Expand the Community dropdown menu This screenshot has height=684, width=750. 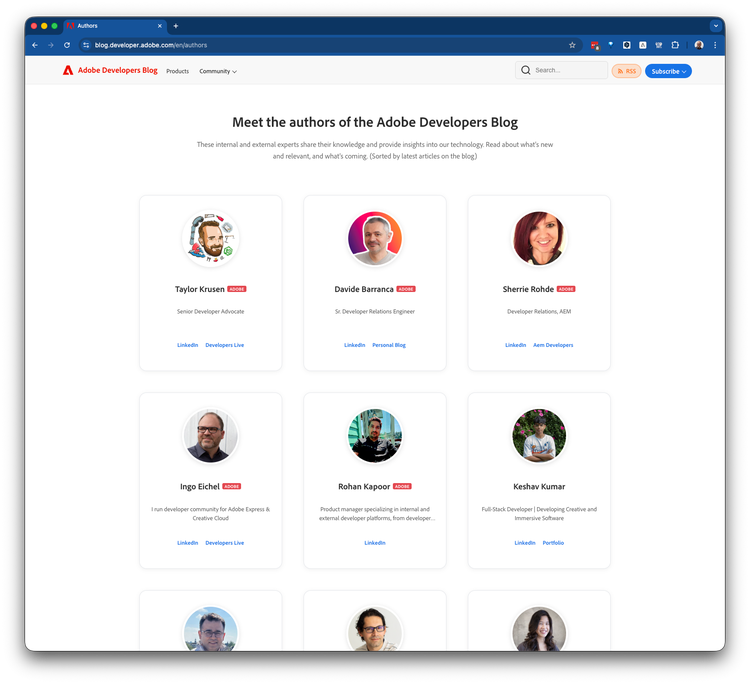click(218, 72)
